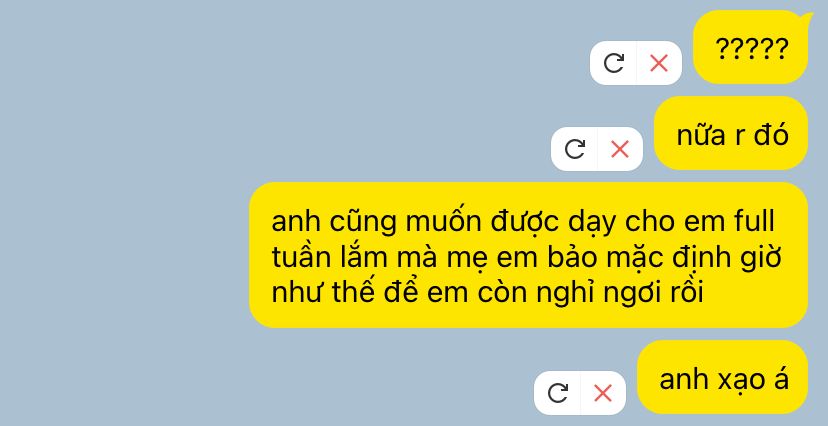Tap the "nữa r đó" message bubble

coord(731,133)
